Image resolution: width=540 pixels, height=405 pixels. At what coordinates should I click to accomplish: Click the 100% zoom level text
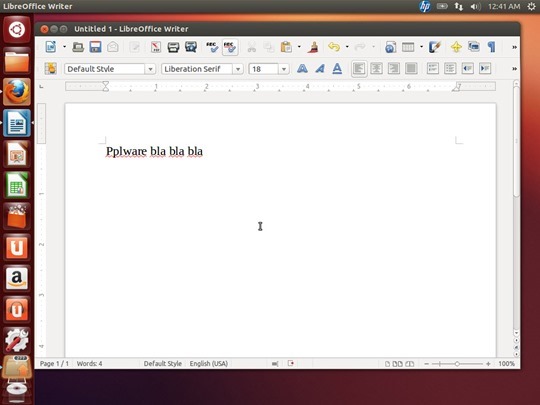click(x=506, y=364)
